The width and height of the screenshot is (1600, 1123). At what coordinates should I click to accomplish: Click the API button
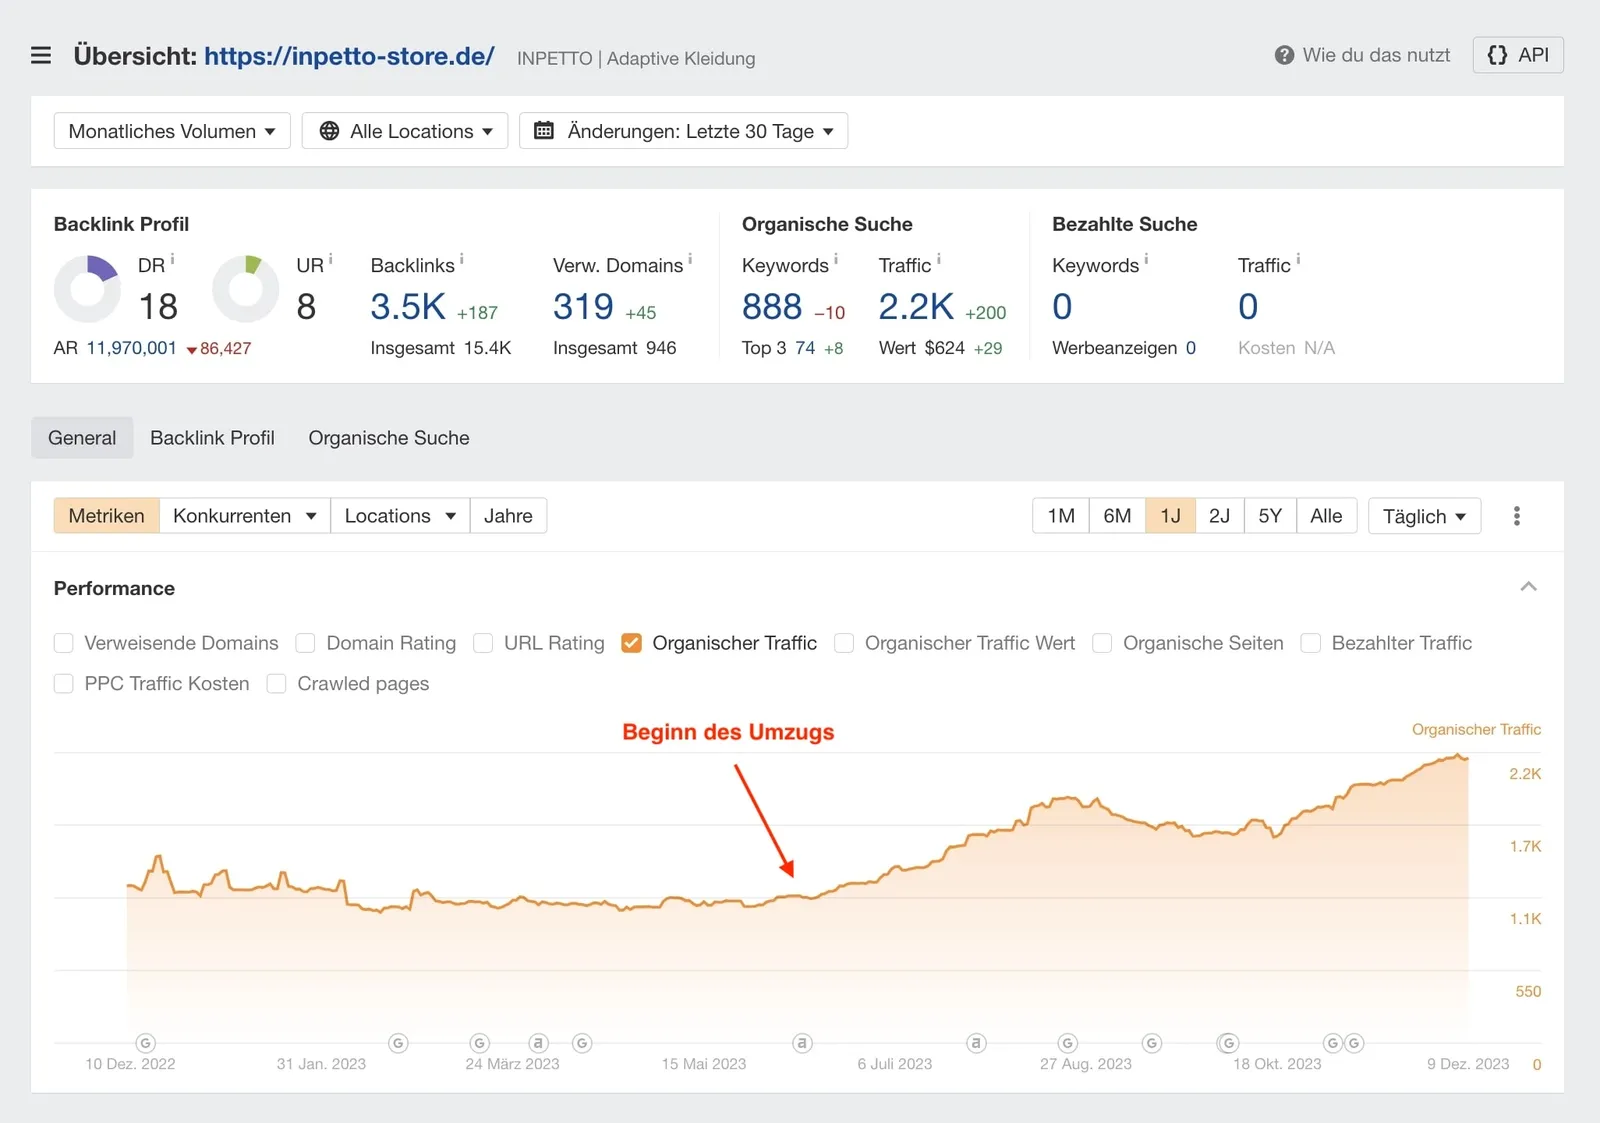[1518, 55]
